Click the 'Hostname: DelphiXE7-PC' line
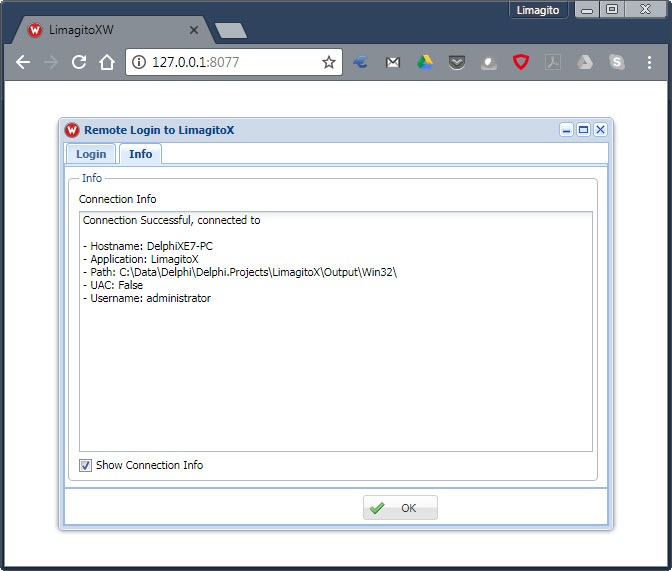Image resolution: width=672 pixels, height=571 pixels. [148, 246]
